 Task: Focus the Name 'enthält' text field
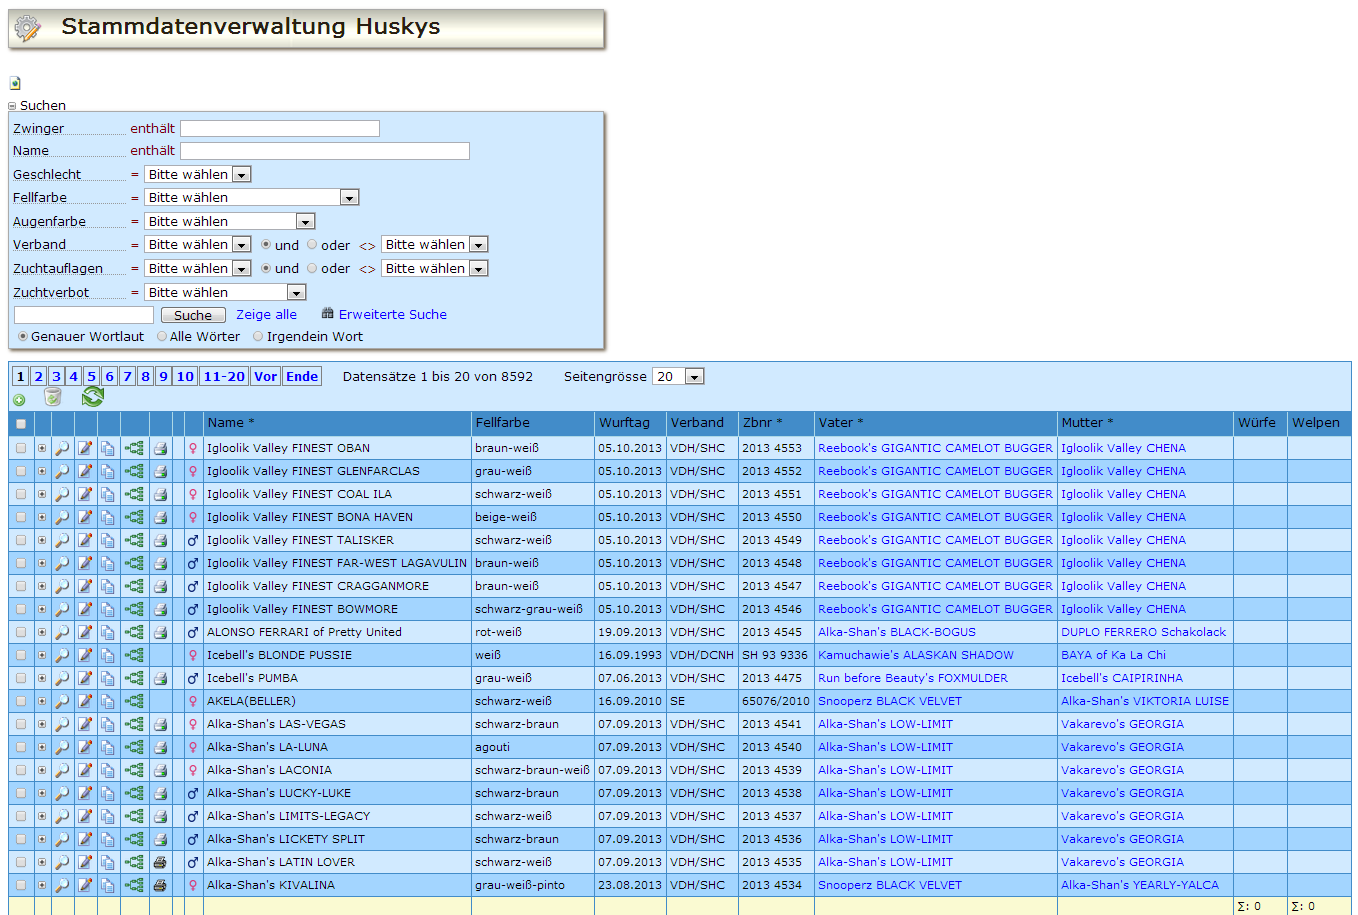tap(325, 151)
